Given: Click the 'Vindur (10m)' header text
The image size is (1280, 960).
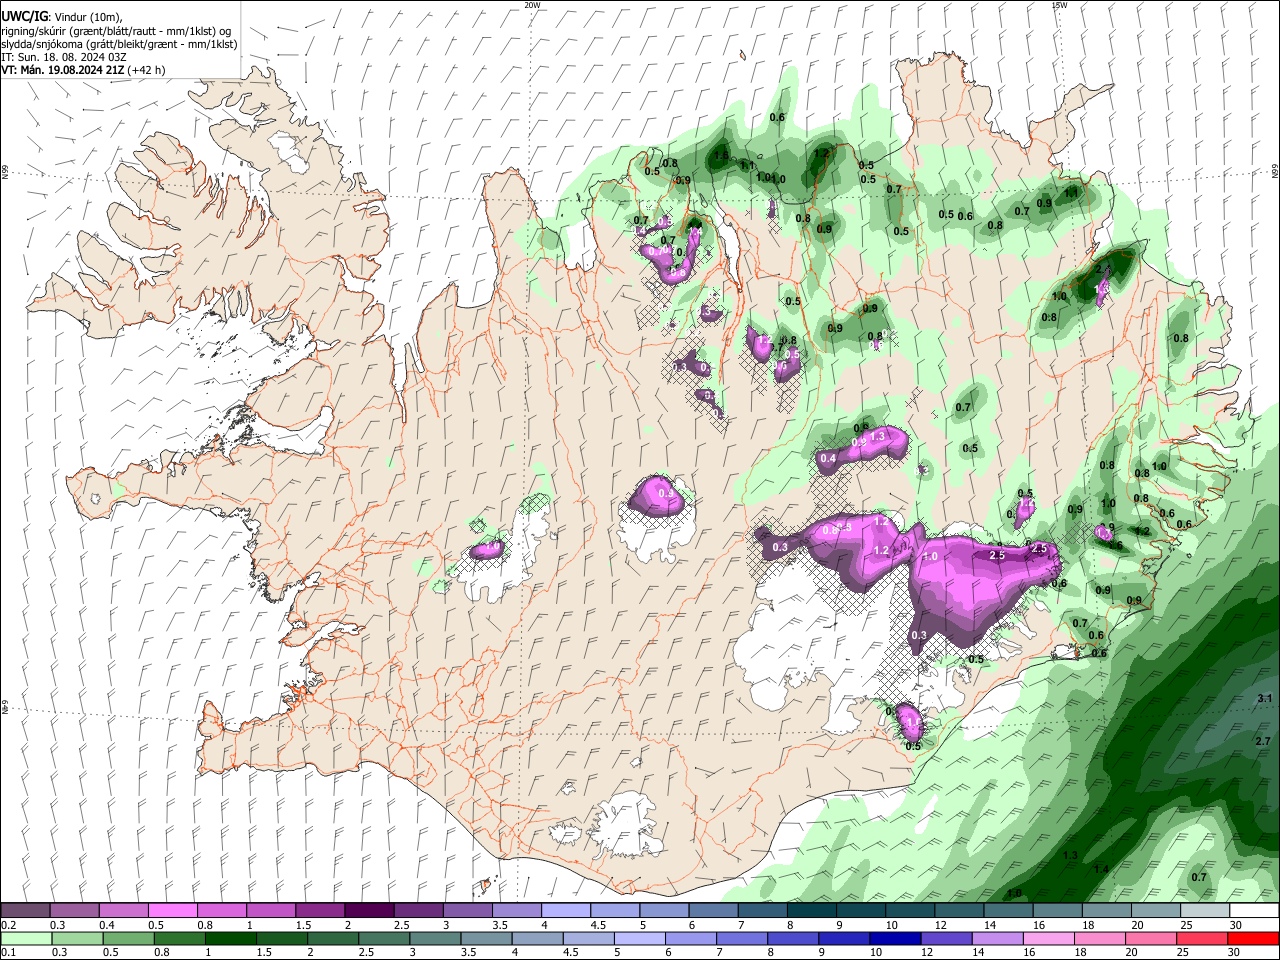Looking at the screenshot, I should 89,17.
